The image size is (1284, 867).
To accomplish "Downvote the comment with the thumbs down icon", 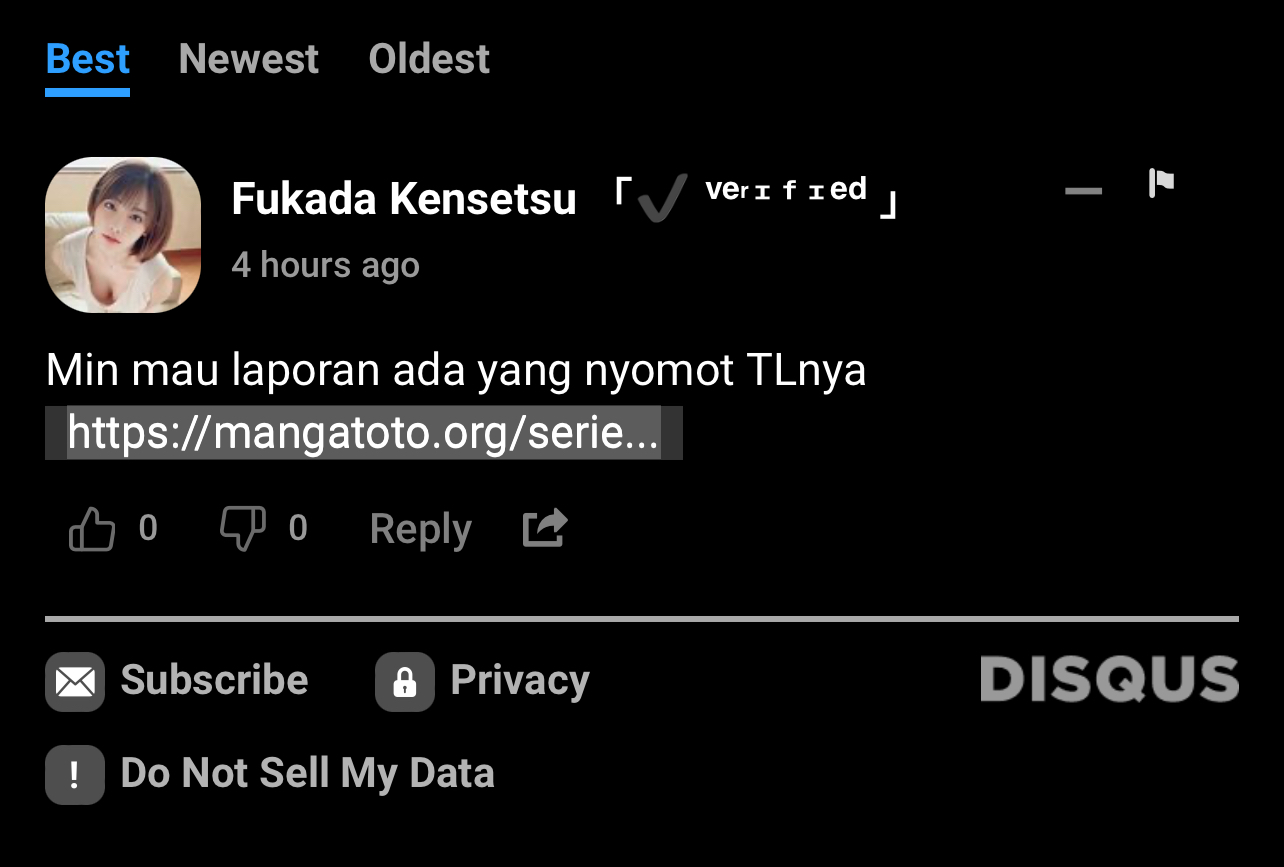I will (x=243, y=527).
